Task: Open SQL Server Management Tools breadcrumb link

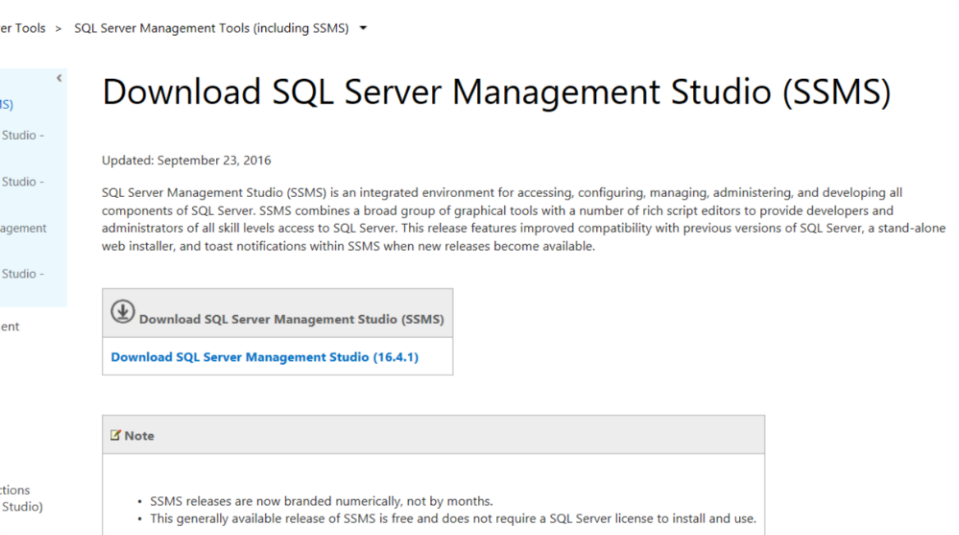Action: coord(212,28)
